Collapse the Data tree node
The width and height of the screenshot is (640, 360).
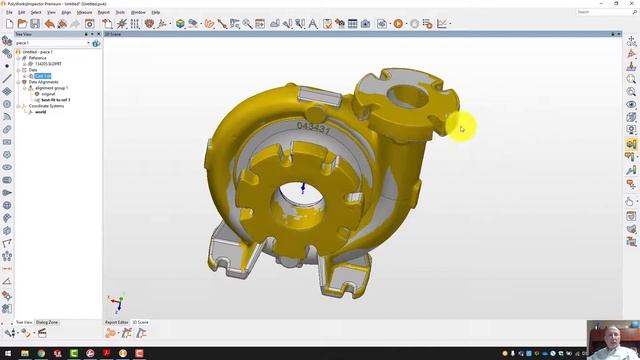click(18, 70)
